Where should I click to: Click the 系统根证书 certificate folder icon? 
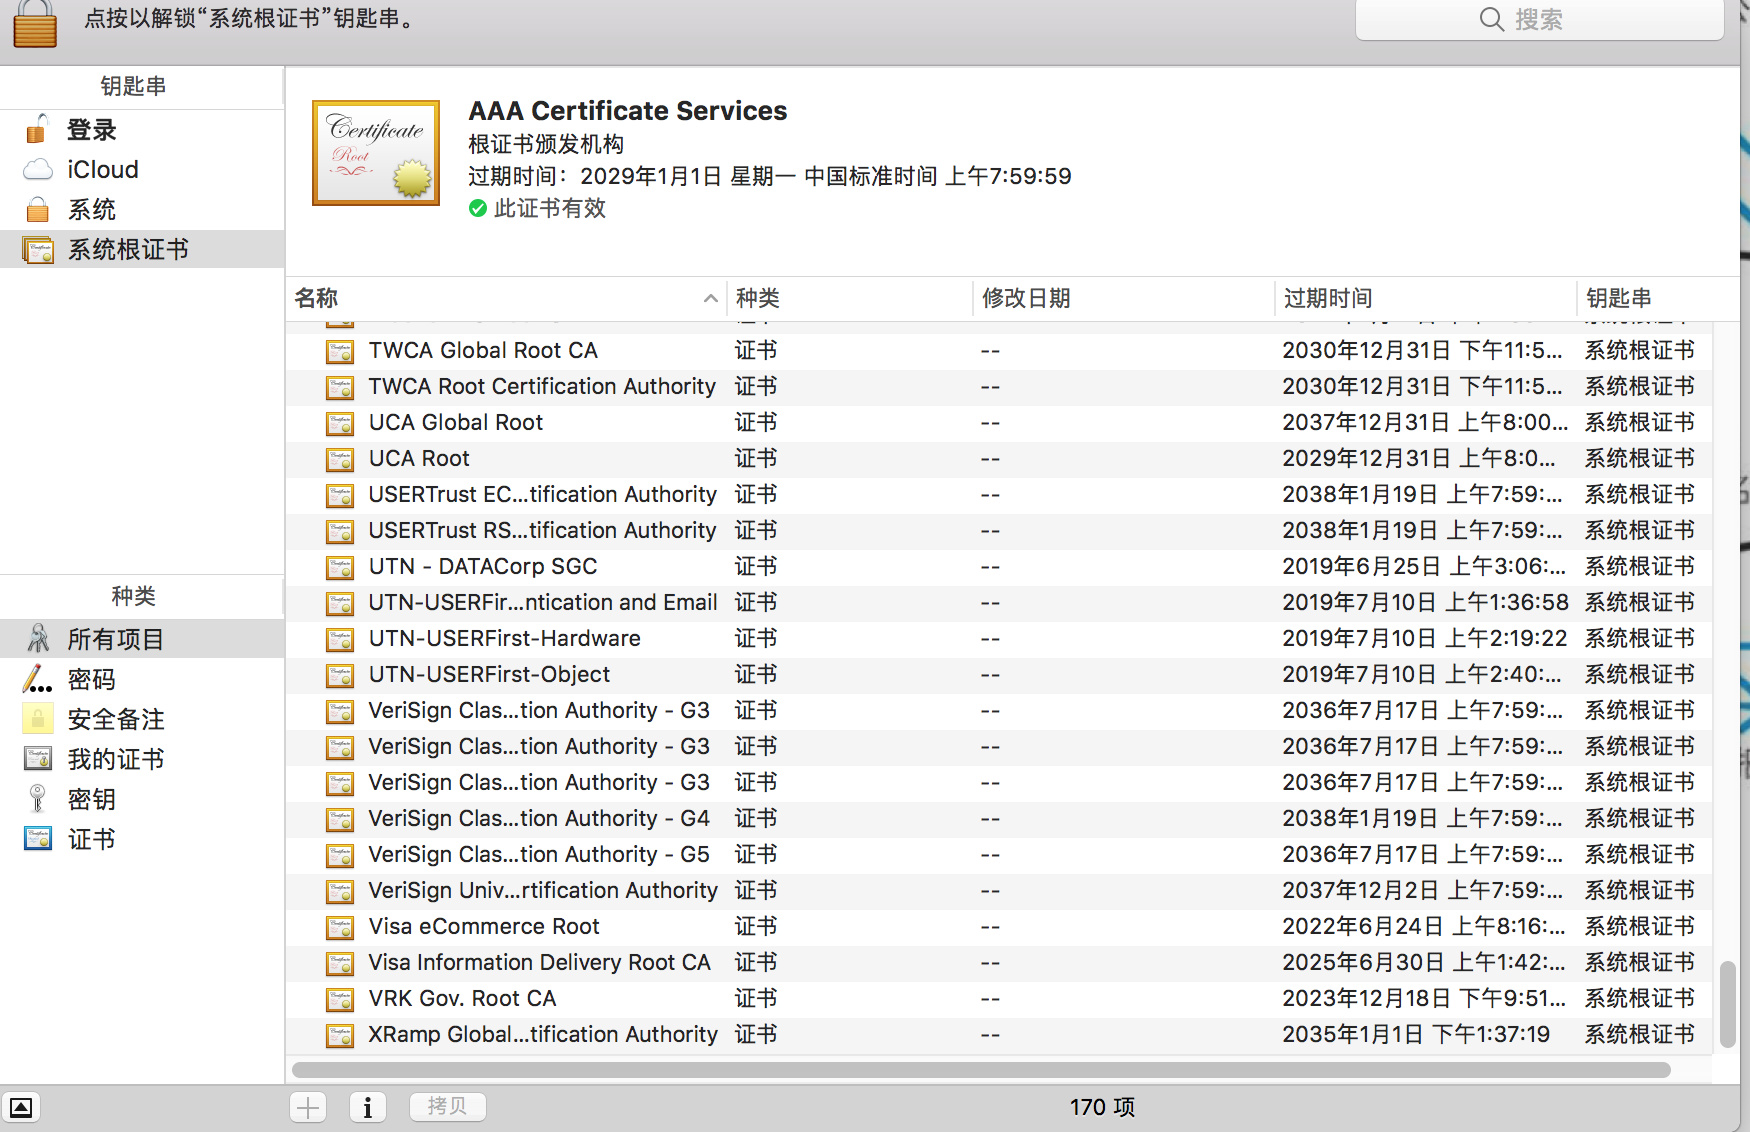[x=38, y=250]
